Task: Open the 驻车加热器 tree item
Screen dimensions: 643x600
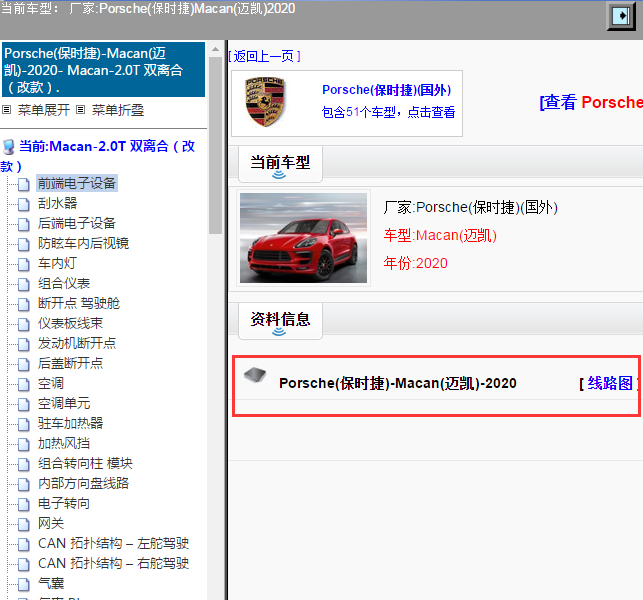Action: point(70,423)
